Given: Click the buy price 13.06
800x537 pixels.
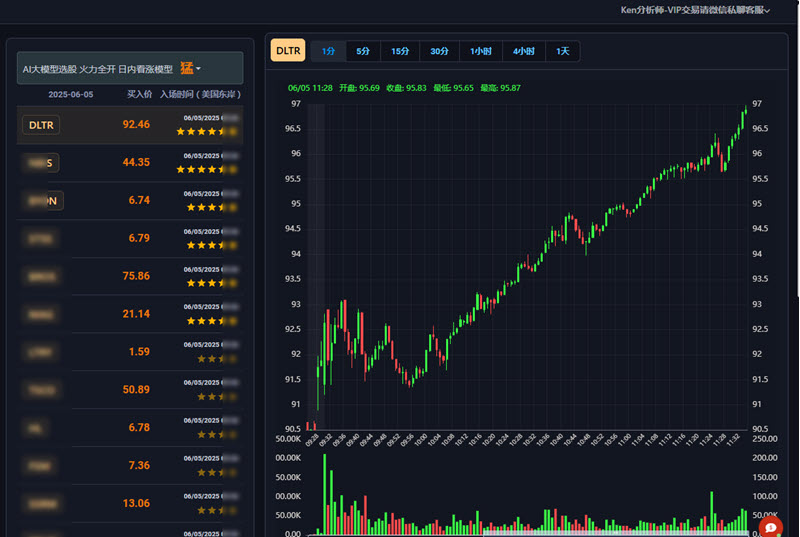Looking at the screenshot, I should tap(136, 503).
